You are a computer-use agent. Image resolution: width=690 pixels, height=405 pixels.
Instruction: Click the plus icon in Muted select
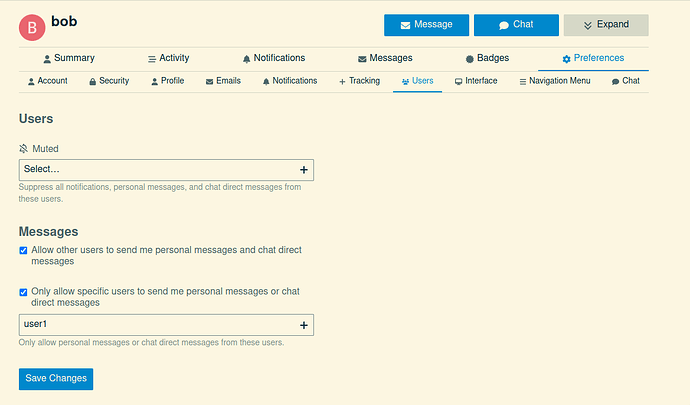[x=304, y=170]
